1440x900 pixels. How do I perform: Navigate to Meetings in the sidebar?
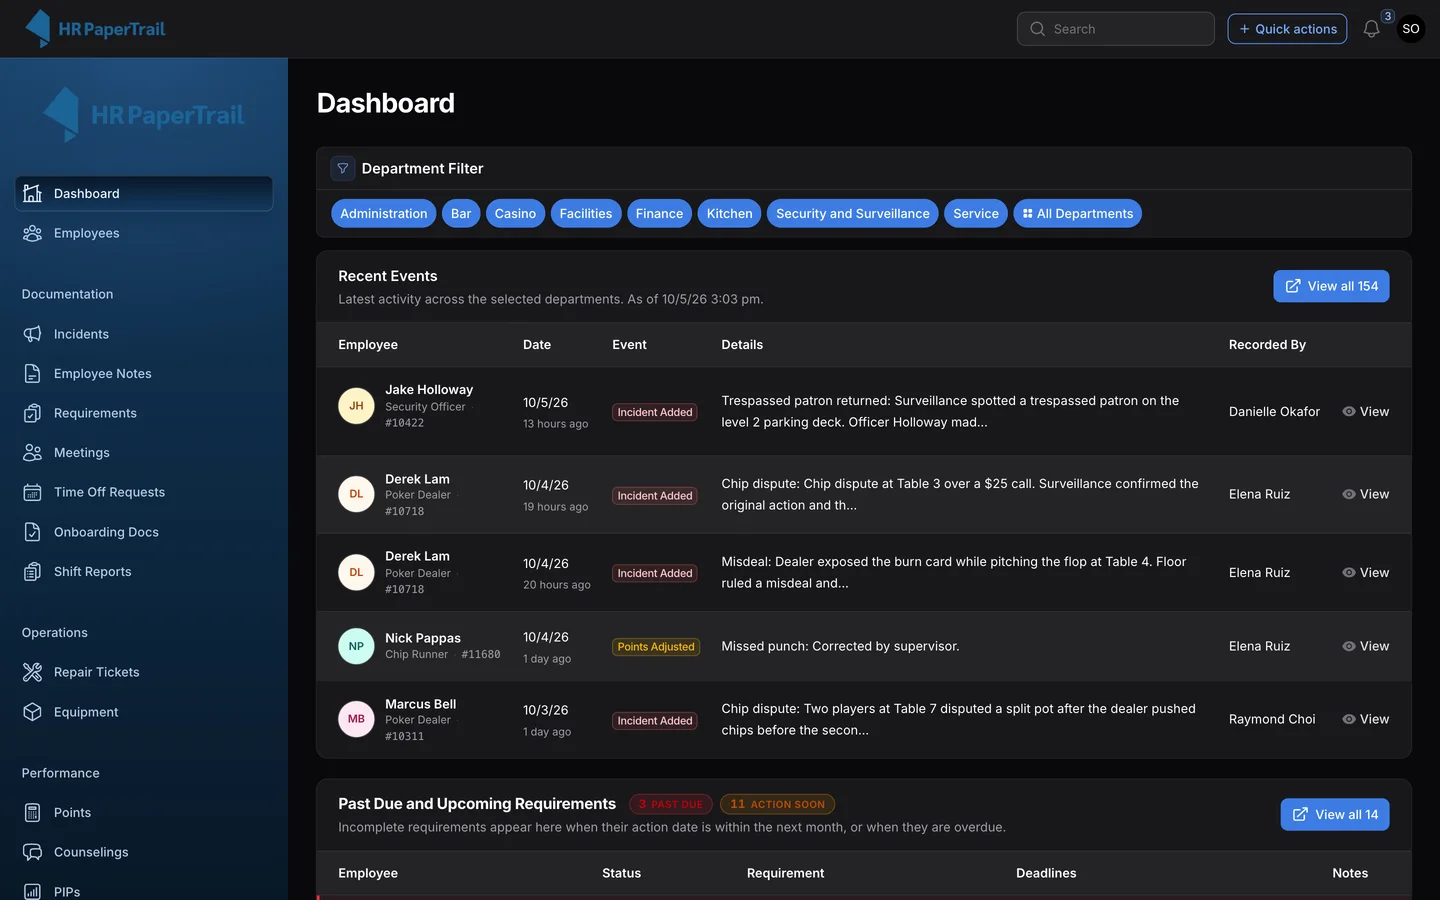[144, 452]
